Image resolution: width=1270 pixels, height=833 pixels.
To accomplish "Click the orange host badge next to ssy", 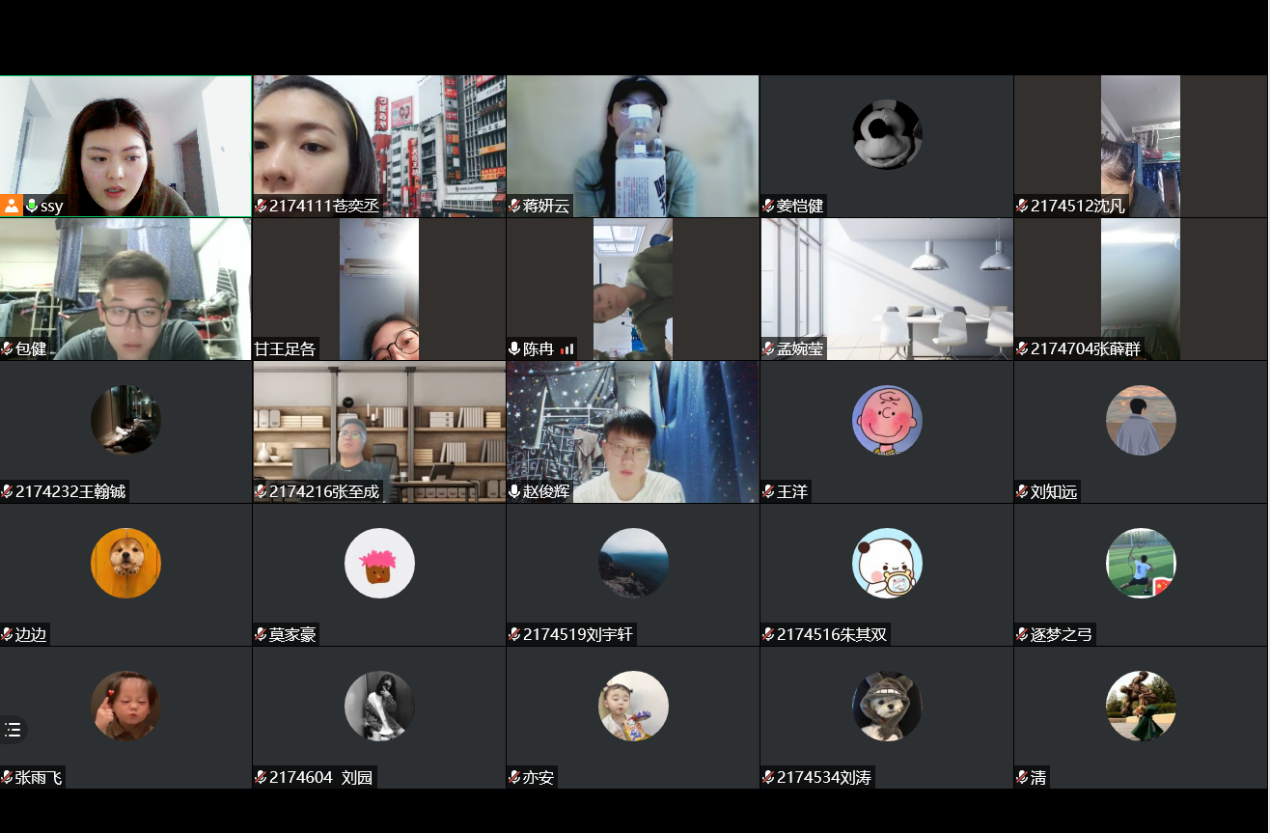I will pos(11,206).
